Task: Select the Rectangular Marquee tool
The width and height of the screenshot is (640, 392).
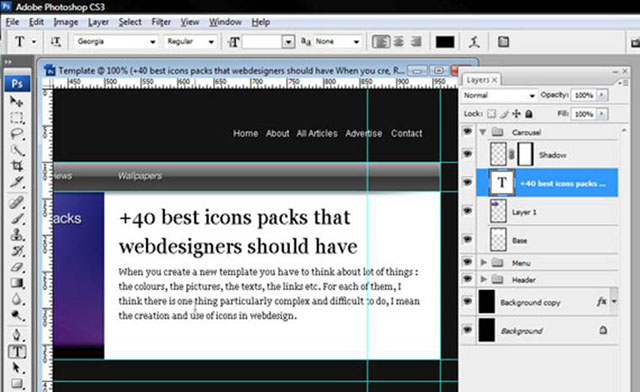Action: (x=16, y=118)
